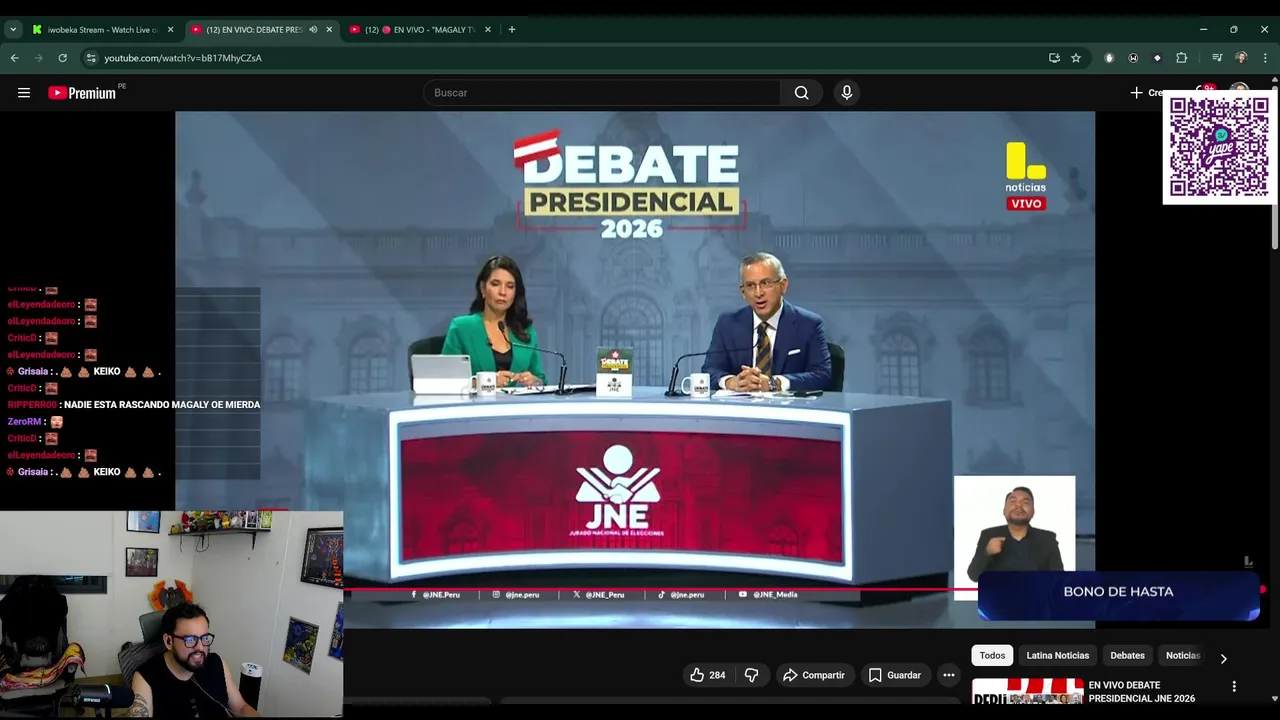Screen dimensions: 1280x720
Task: Open options for the suggested JNE 2026 video
Action: pos(1234,686)
